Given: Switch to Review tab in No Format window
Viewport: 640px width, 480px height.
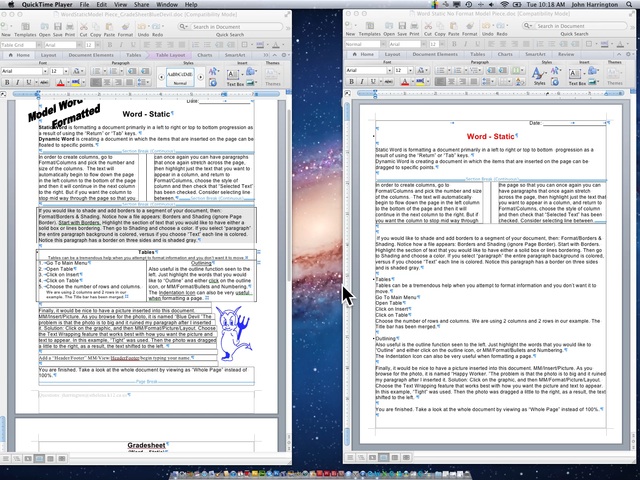Looking at the screenshot, I should (566, 54).
